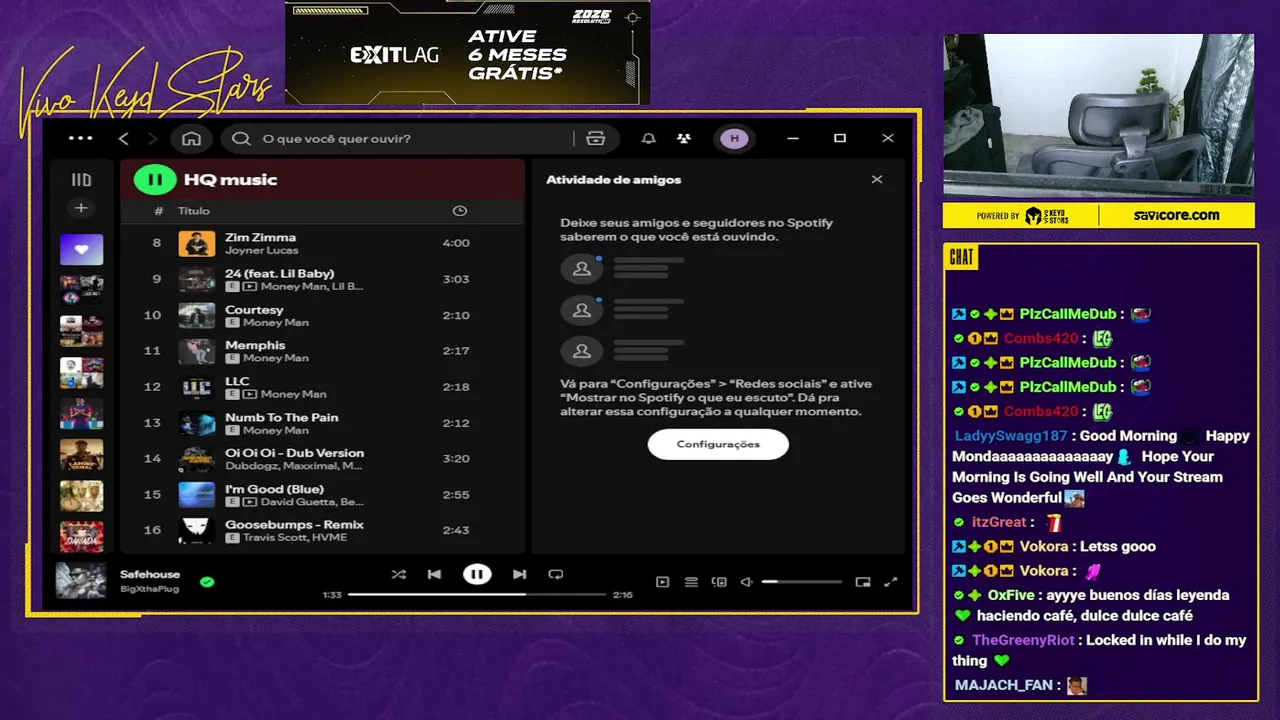This screenshot has height=720, width=1280.
Task: Select the track LLC
Action: coord(322,387)
